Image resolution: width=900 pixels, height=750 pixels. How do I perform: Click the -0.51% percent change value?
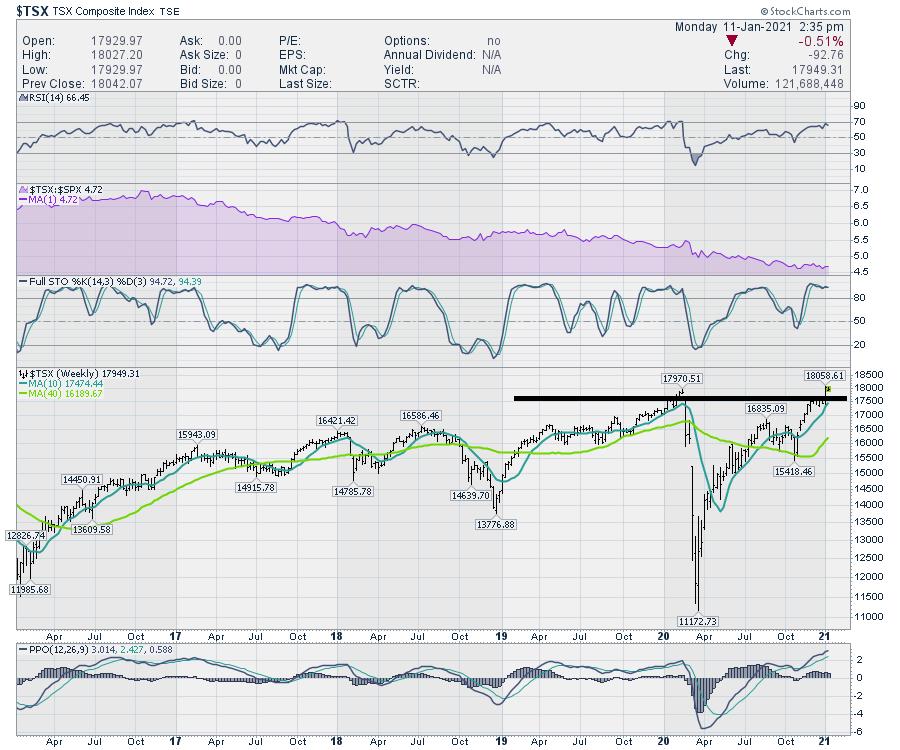tap(822, 41)
